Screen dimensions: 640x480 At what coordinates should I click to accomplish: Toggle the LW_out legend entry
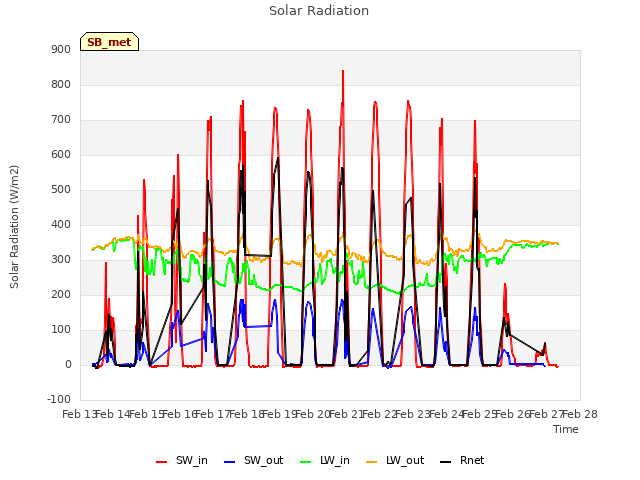click(x=395, y=461)
